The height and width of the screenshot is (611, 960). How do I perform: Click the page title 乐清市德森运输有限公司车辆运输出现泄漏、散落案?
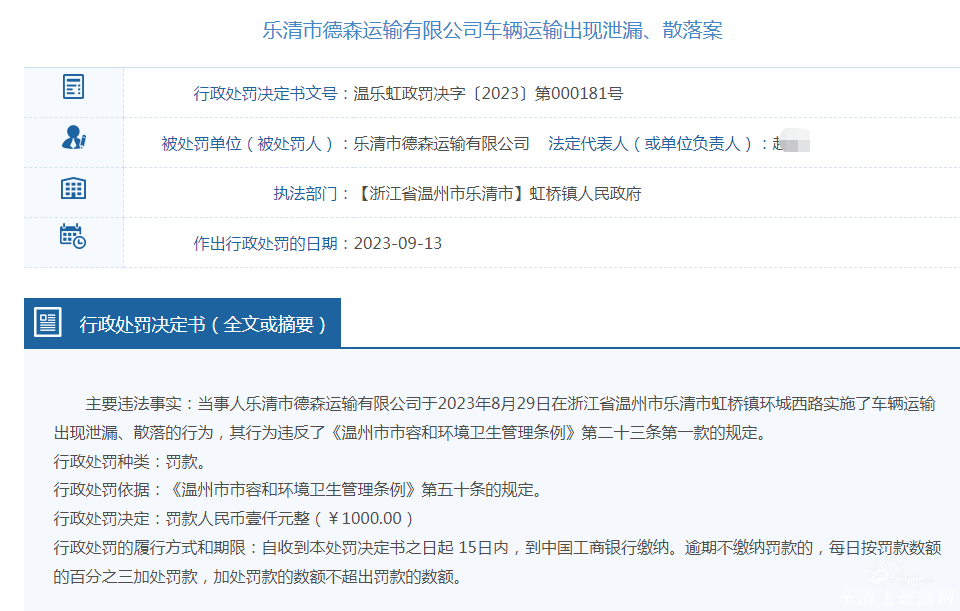(492, 30)
